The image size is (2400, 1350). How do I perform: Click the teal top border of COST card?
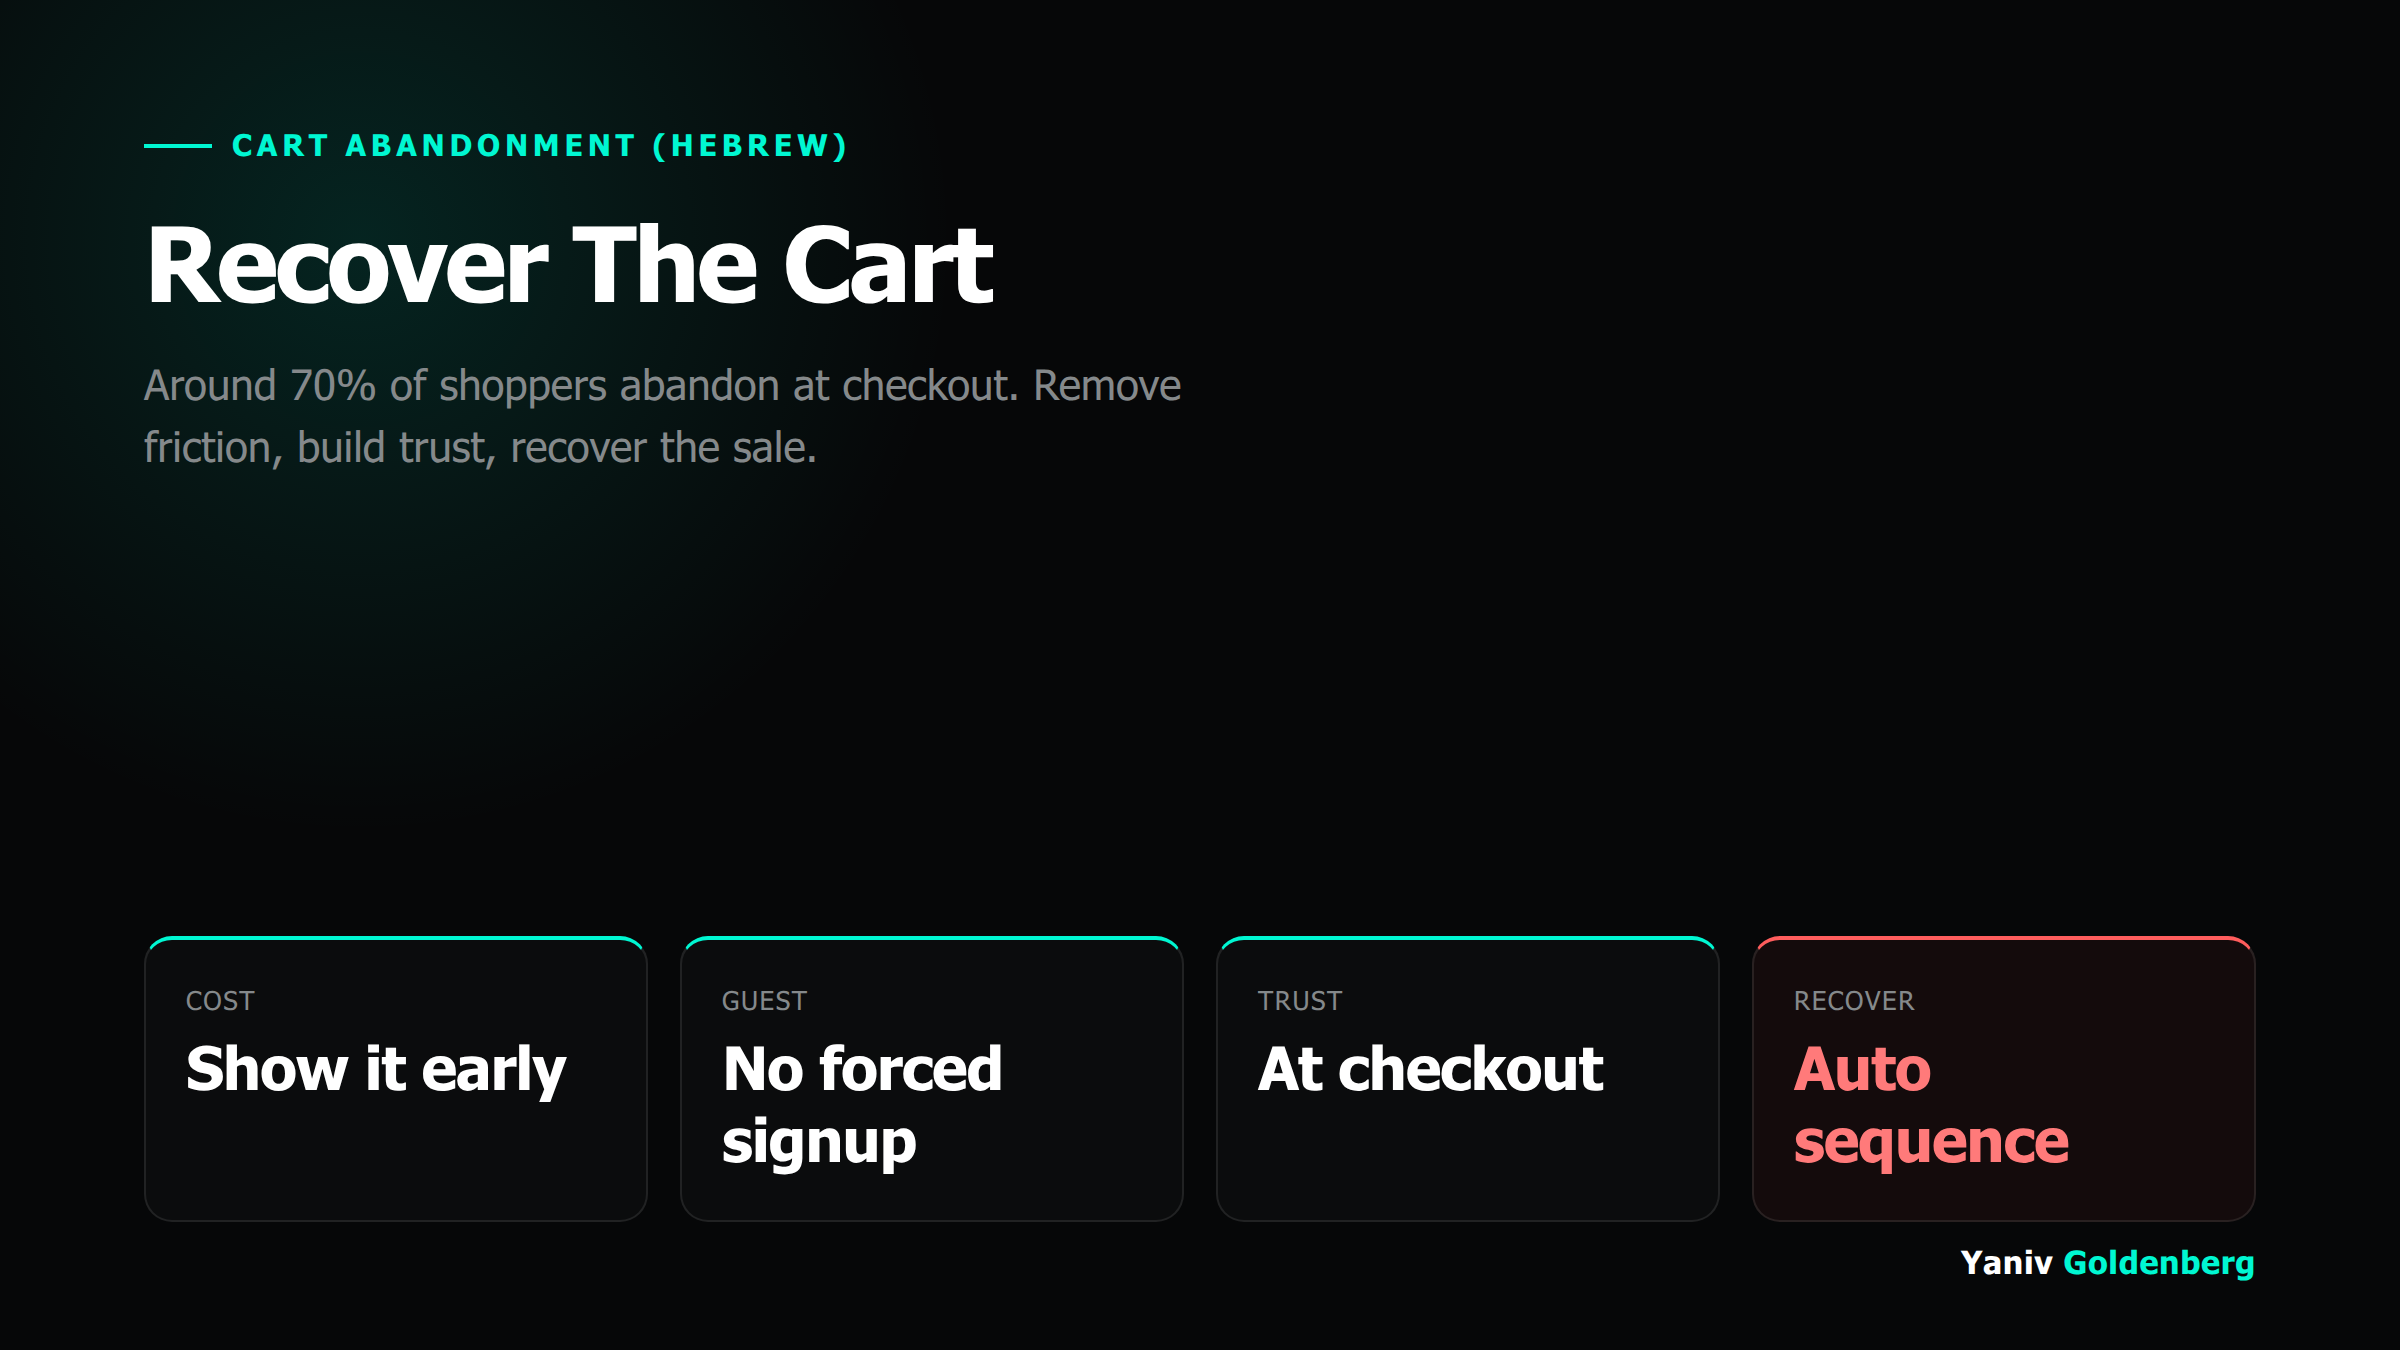click(396, 938)
